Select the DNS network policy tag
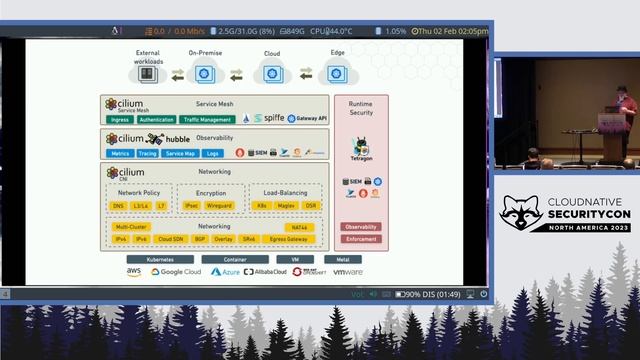This screenshot has height=360, width=640. click(118, 206)
